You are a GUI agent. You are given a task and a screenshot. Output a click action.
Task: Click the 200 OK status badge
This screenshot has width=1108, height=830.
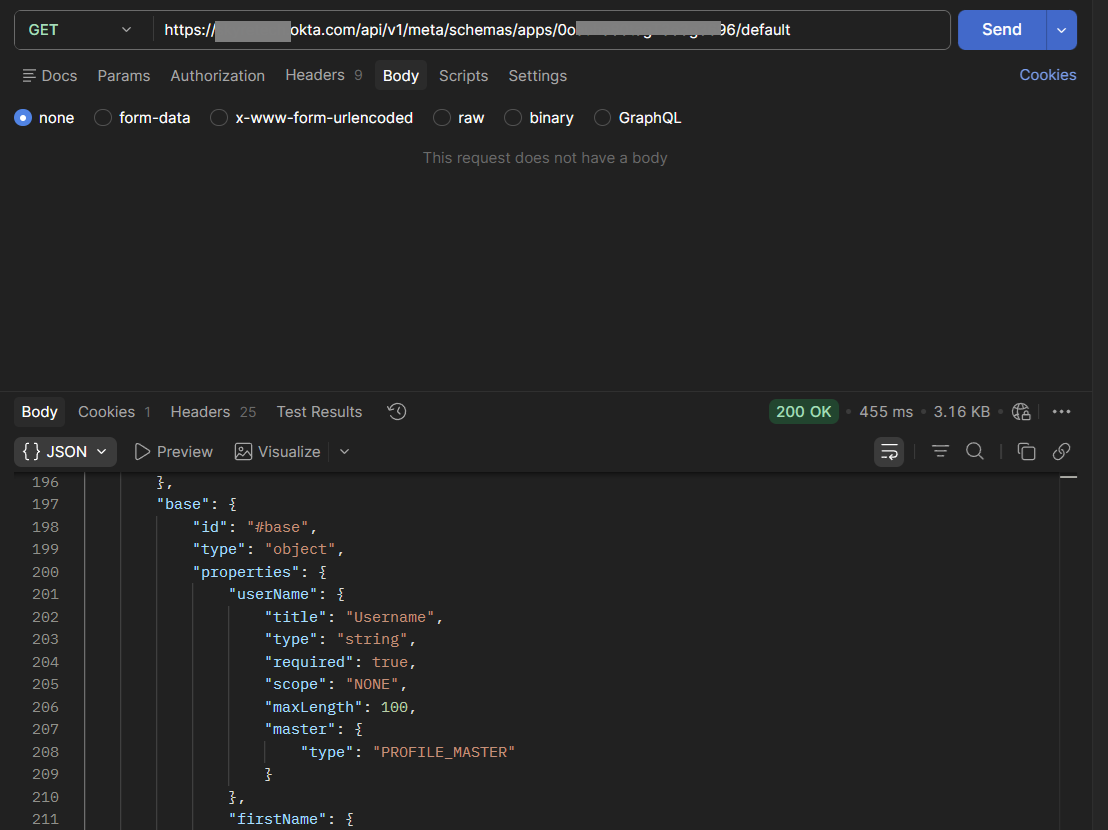tap(803, 412)
